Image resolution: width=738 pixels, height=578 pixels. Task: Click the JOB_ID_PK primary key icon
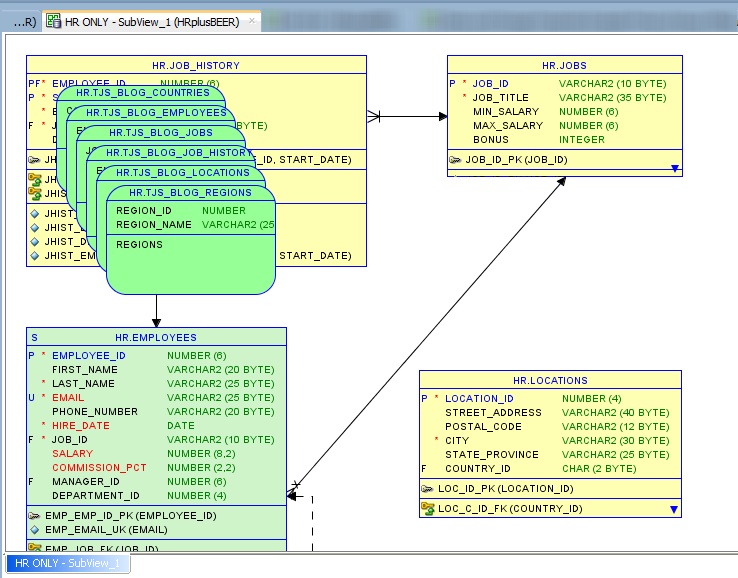[x=455, y=160]
